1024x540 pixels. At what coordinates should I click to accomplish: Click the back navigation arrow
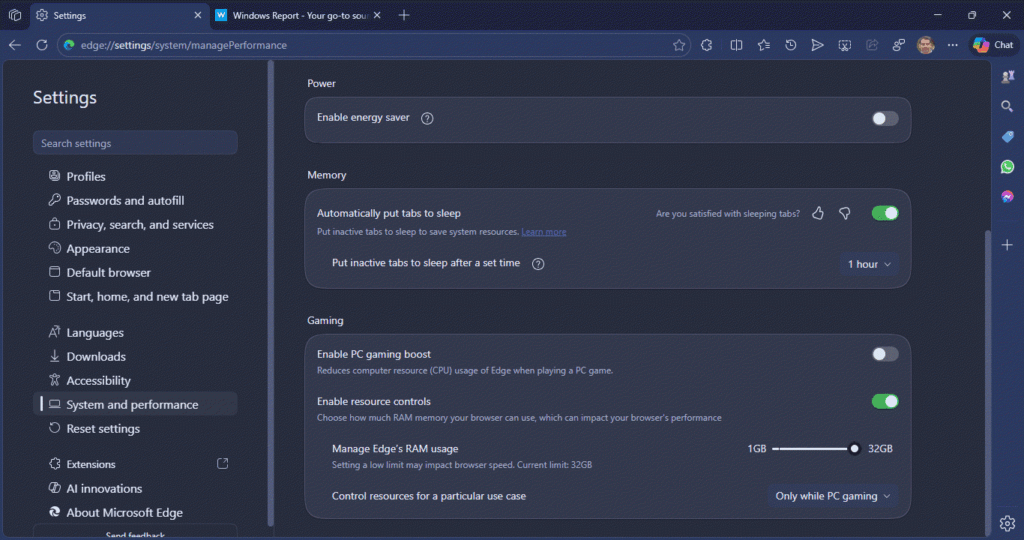[x=15, y=45]
